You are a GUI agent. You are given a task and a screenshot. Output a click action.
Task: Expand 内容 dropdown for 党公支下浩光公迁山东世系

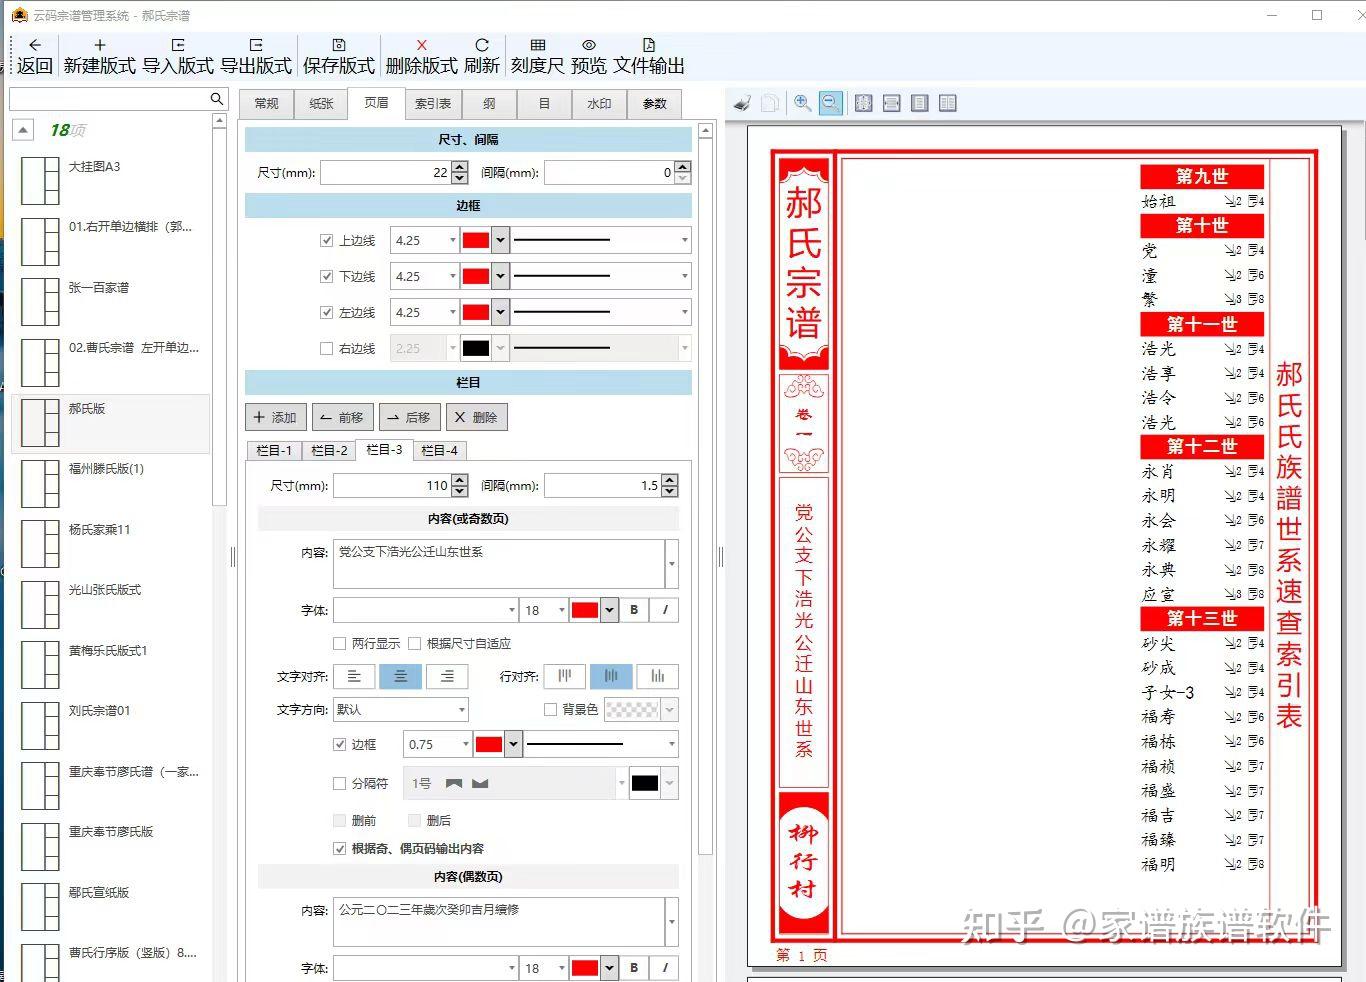(x=671, y=563)
